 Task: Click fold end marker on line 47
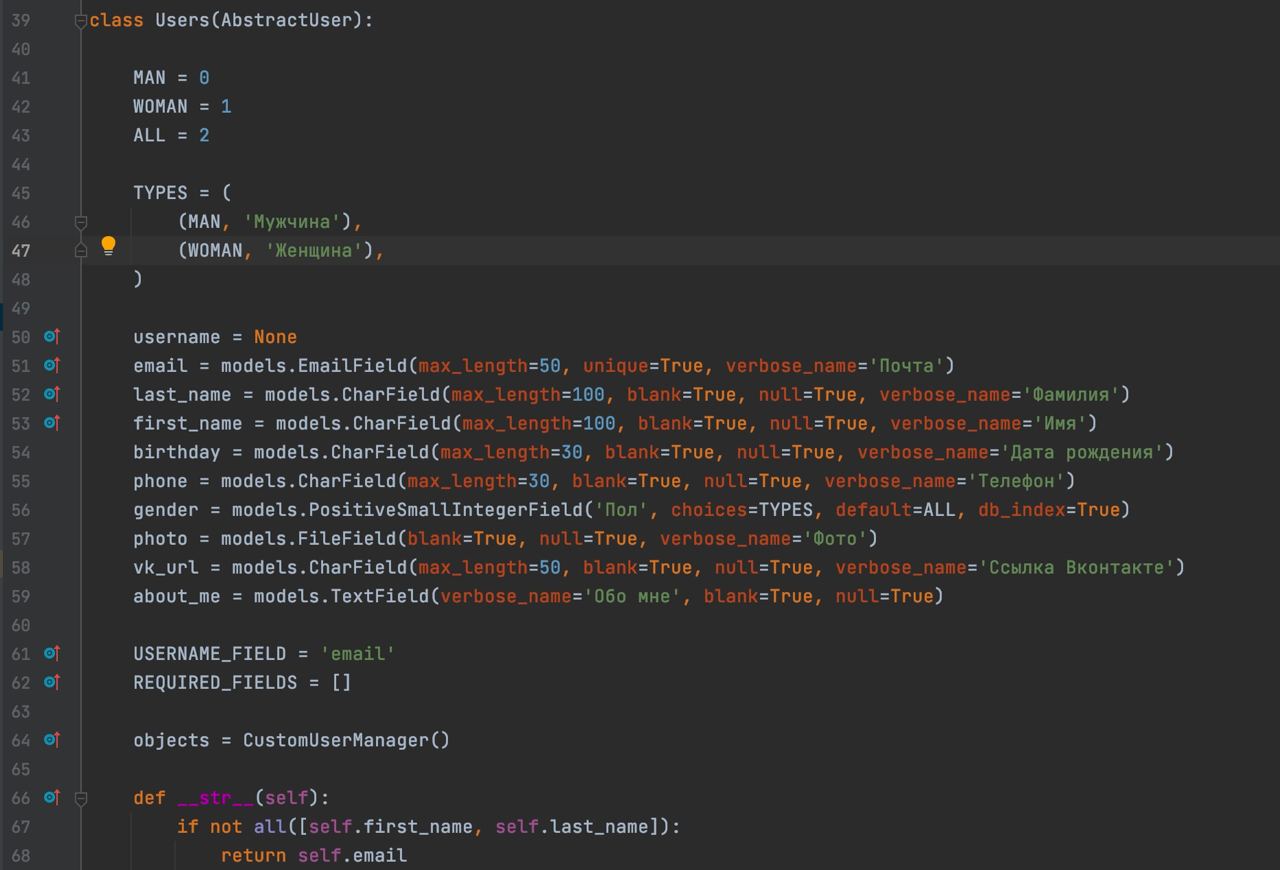pos(81,250)
